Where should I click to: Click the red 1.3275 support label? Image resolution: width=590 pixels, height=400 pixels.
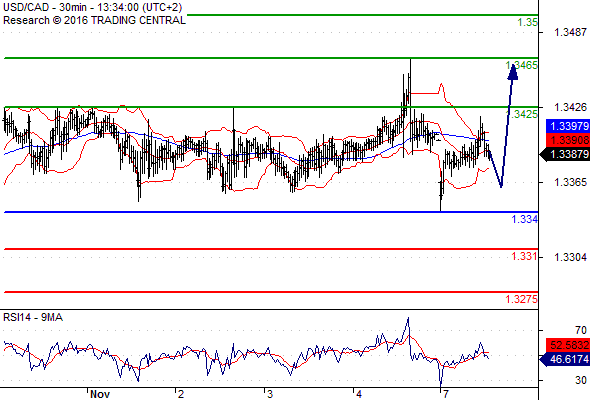tap(522, 299)
